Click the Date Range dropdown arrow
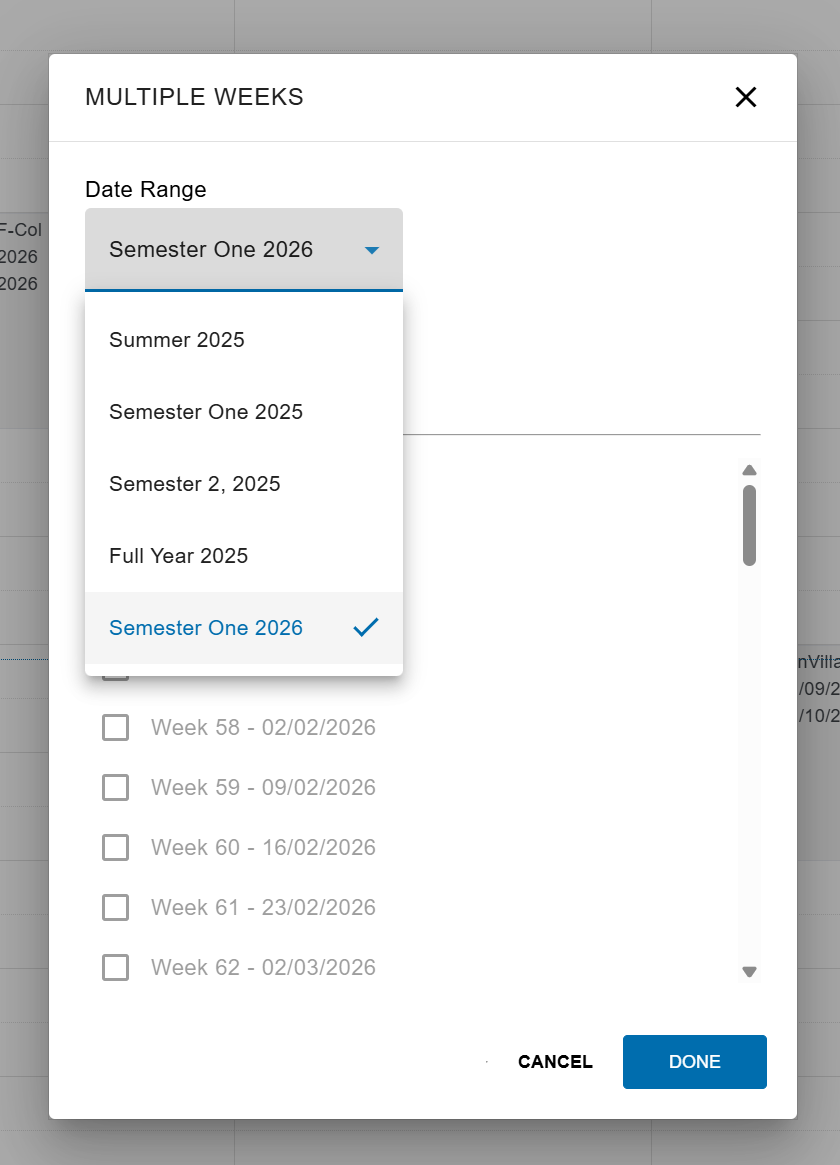 [x=372, y=250]
